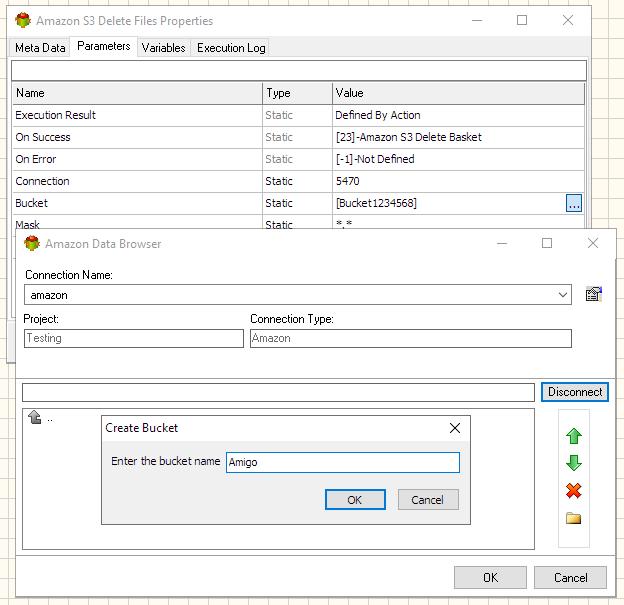Click the Bucket parameter name cell

(x=137, y=203)
